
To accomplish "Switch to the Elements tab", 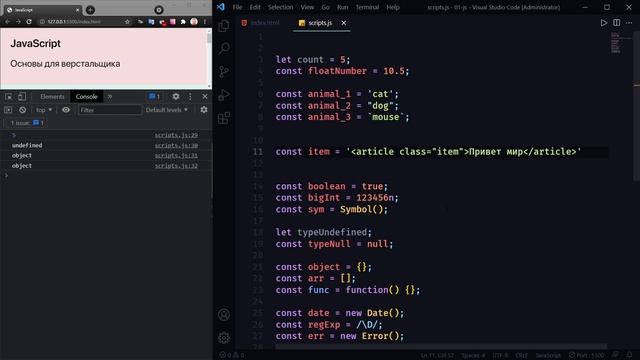I will (x=52, y=96).
